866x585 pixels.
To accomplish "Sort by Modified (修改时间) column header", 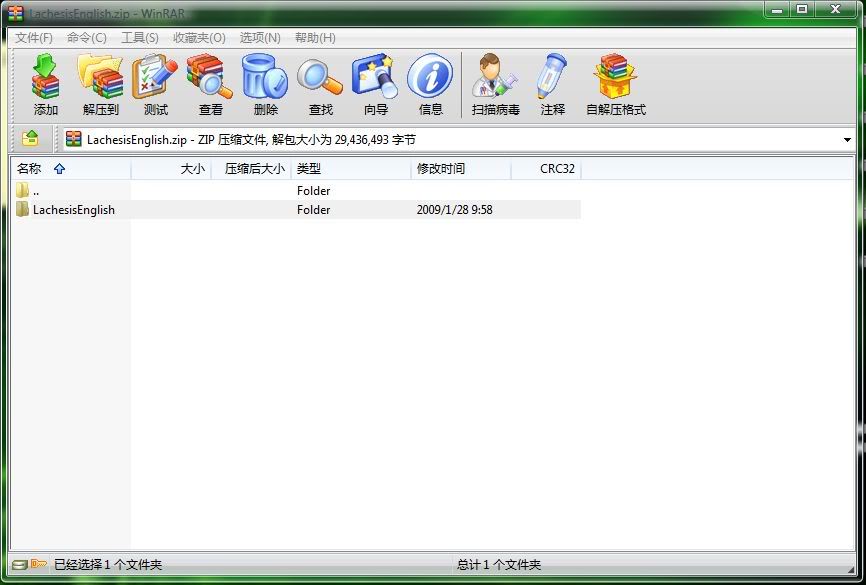I will click(461, 168).
